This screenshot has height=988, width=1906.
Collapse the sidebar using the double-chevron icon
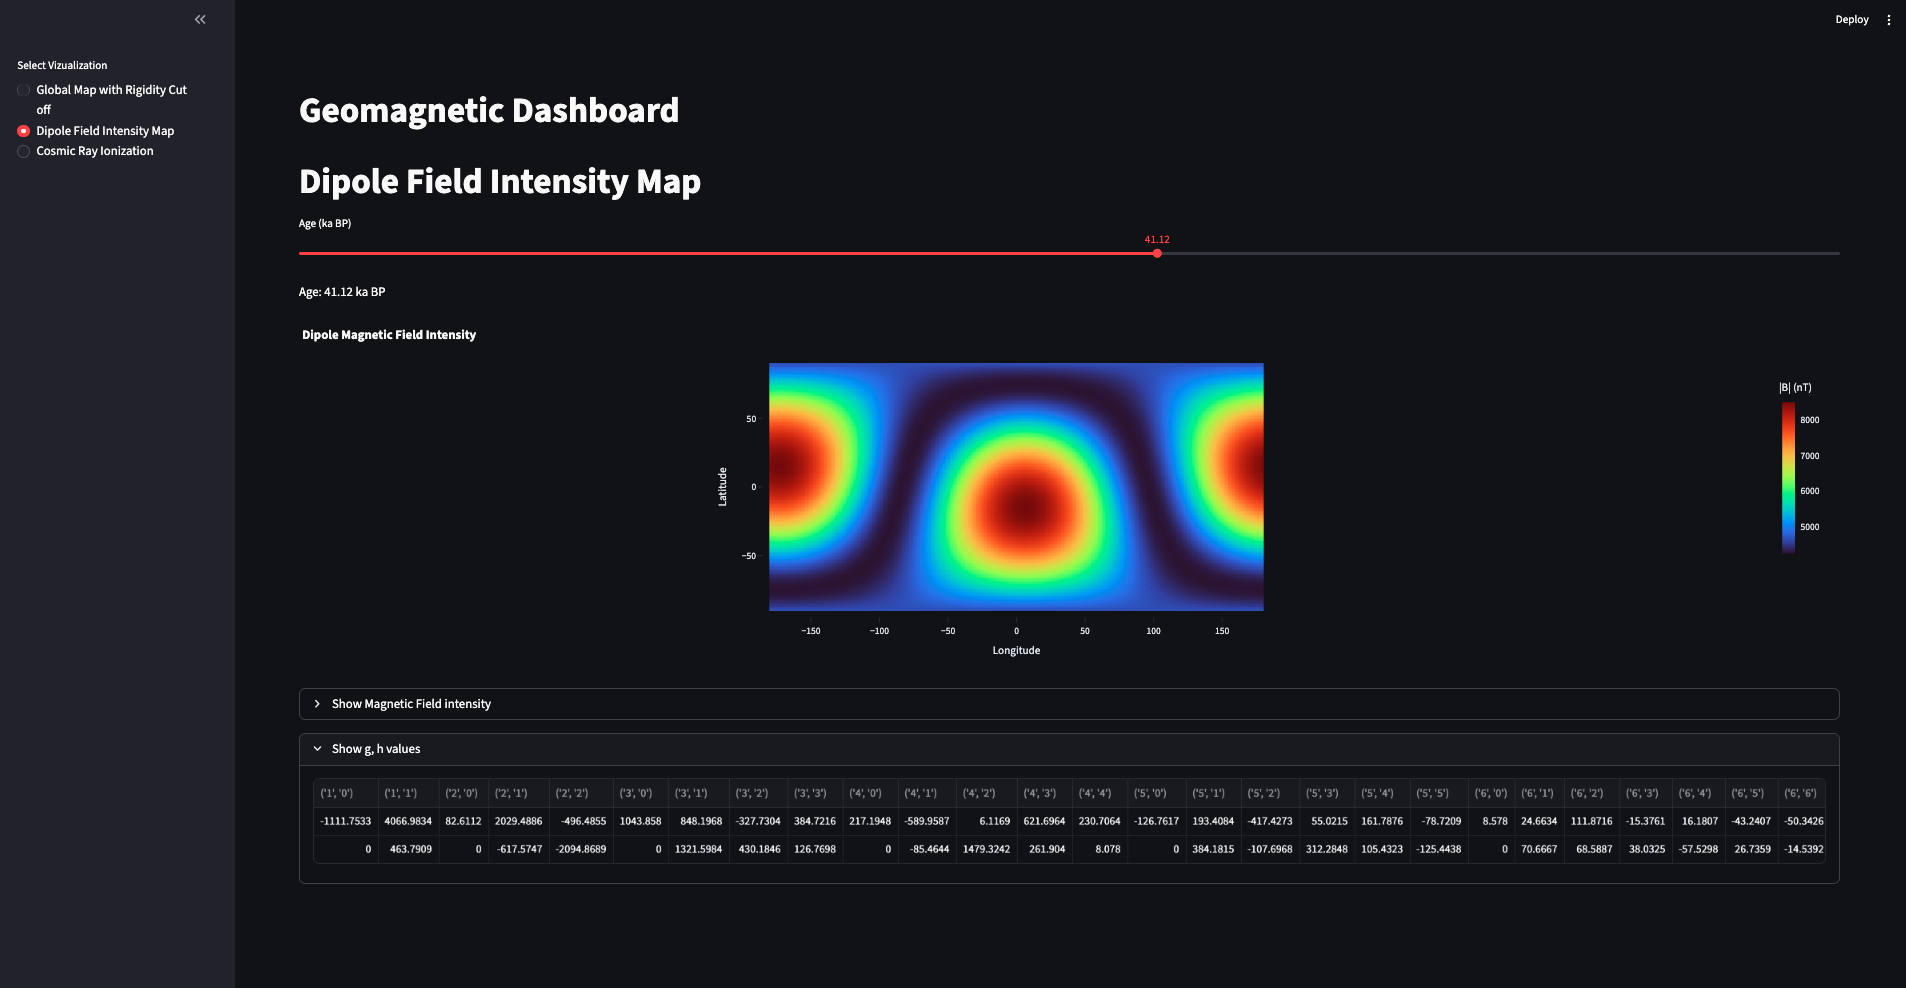(x=199, y=19)
